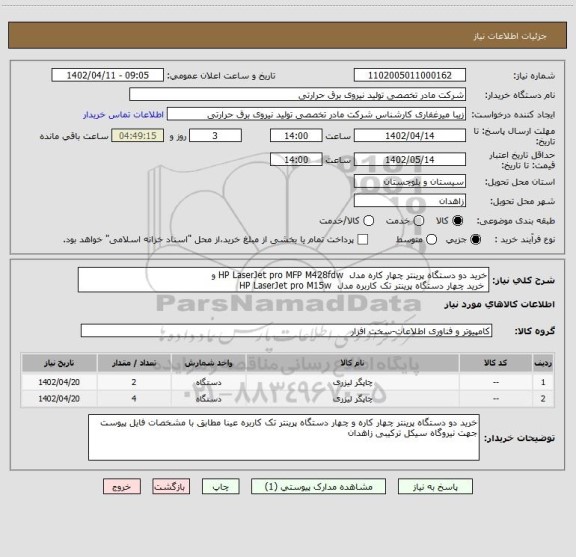The height and width of the screenshot is (557, 576).
Task: Select the جزیی purchase type radio
Action: coord(475,240)
